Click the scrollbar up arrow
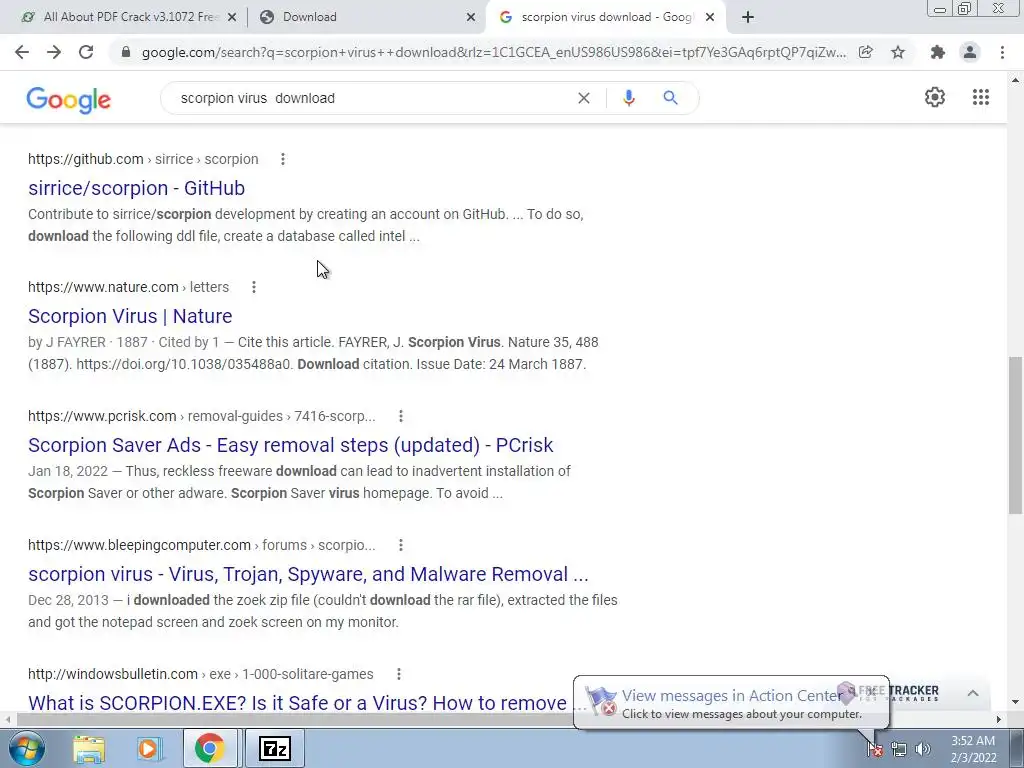The height and width of the screenshot is (768, 1024). point(1015,80)
